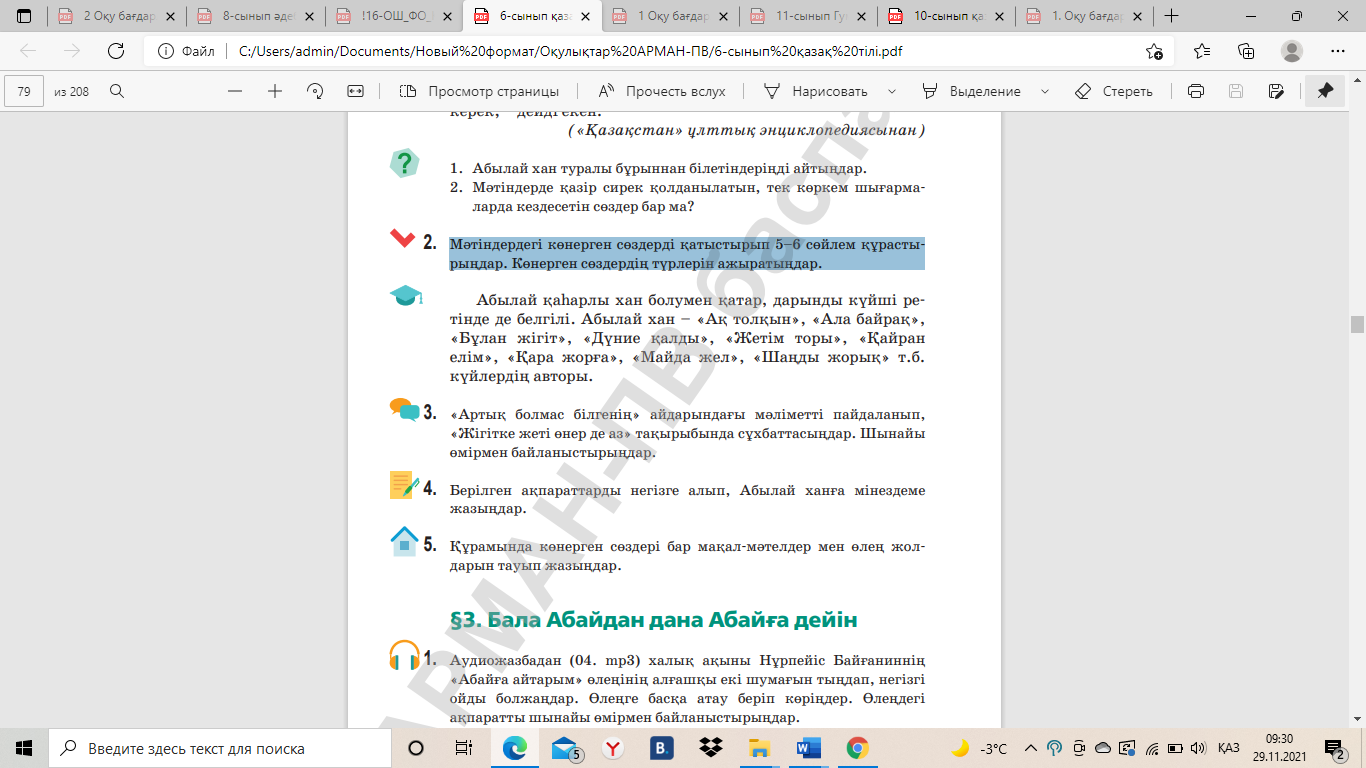Expand the Highlight options arrow
This screenshot has width=1366, height=768.
[1045, 91]
